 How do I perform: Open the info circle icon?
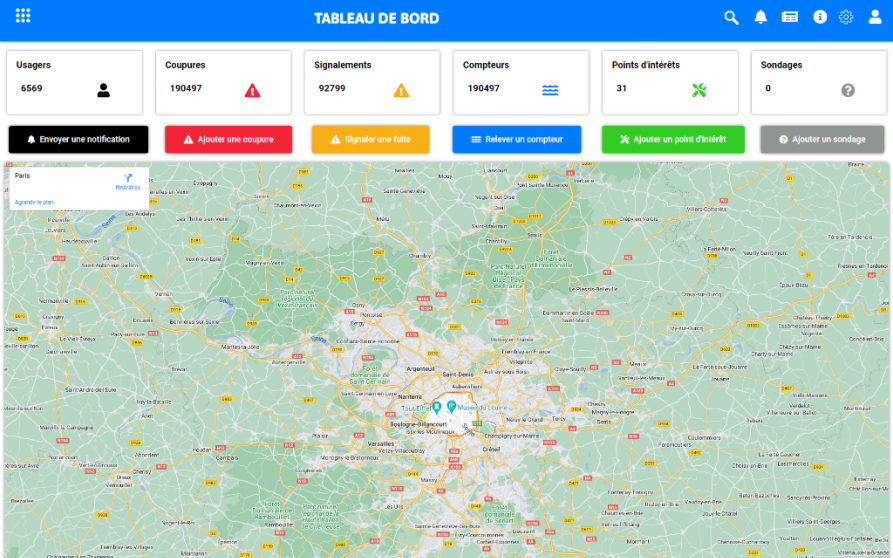(820, 17)
